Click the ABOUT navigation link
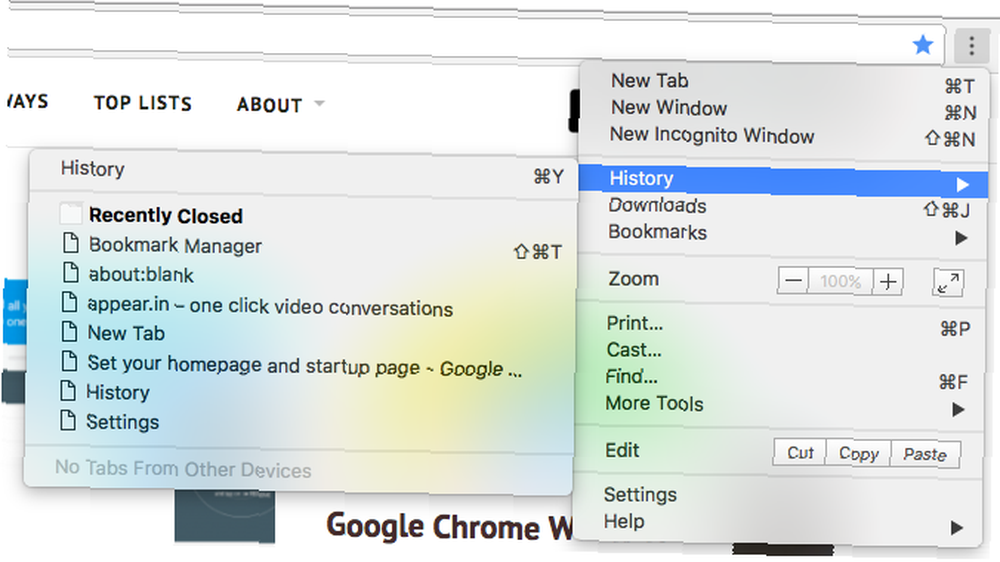 pyautogui.click(x=270, y=105)
